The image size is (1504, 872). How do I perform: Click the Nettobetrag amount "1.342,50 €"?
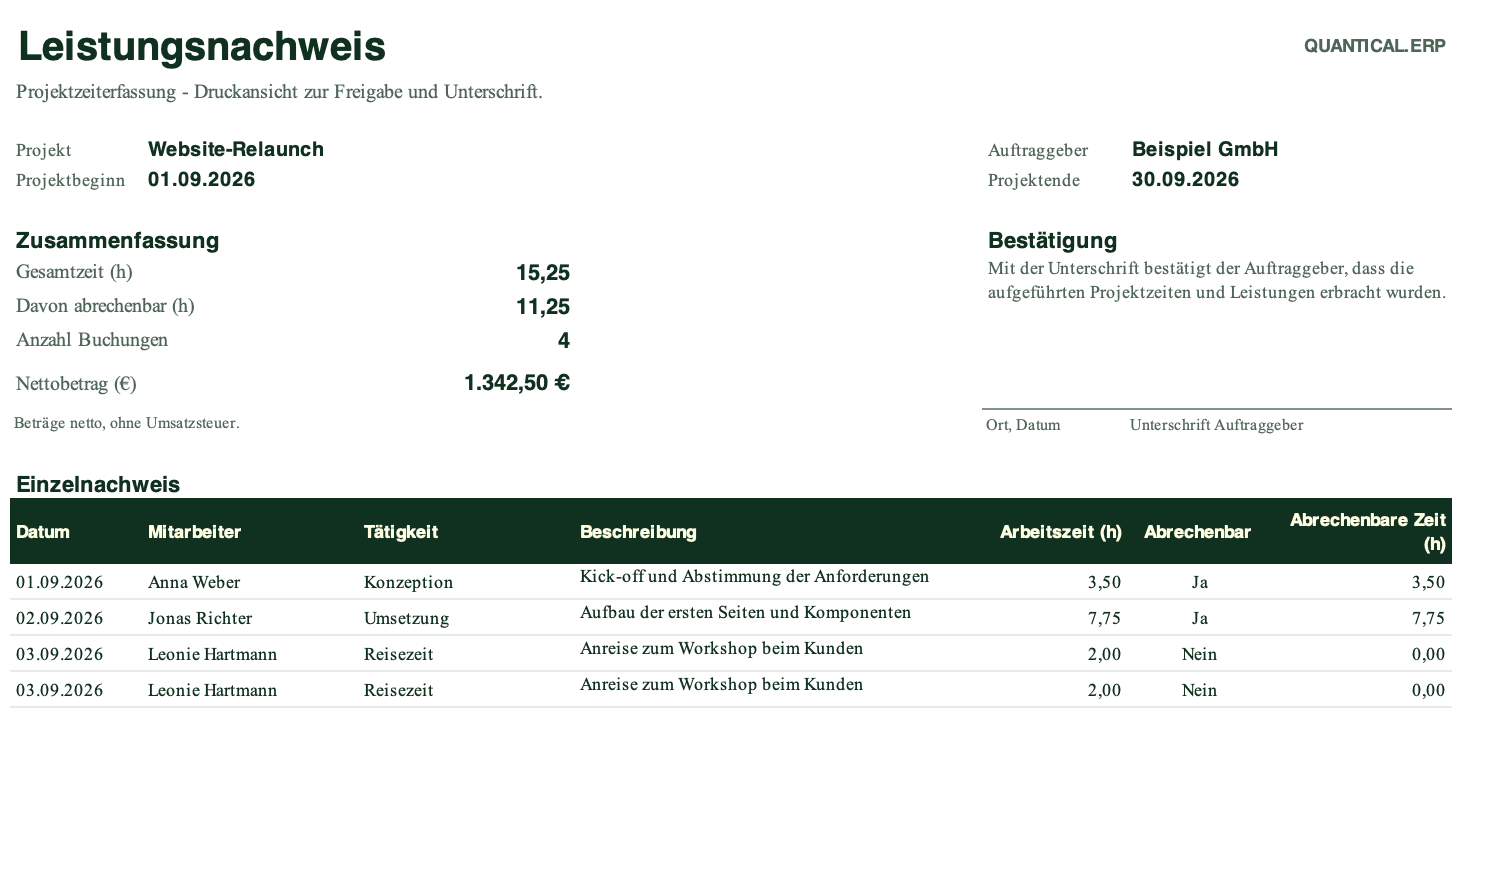pos(517,383)
